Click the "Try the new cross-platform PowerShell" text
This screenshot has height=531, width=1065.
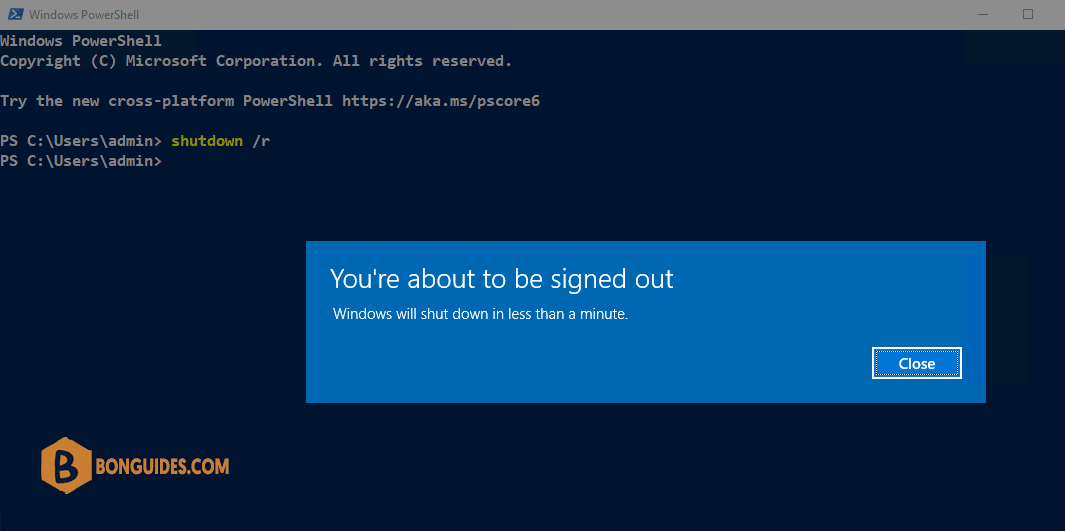point(166,101)
